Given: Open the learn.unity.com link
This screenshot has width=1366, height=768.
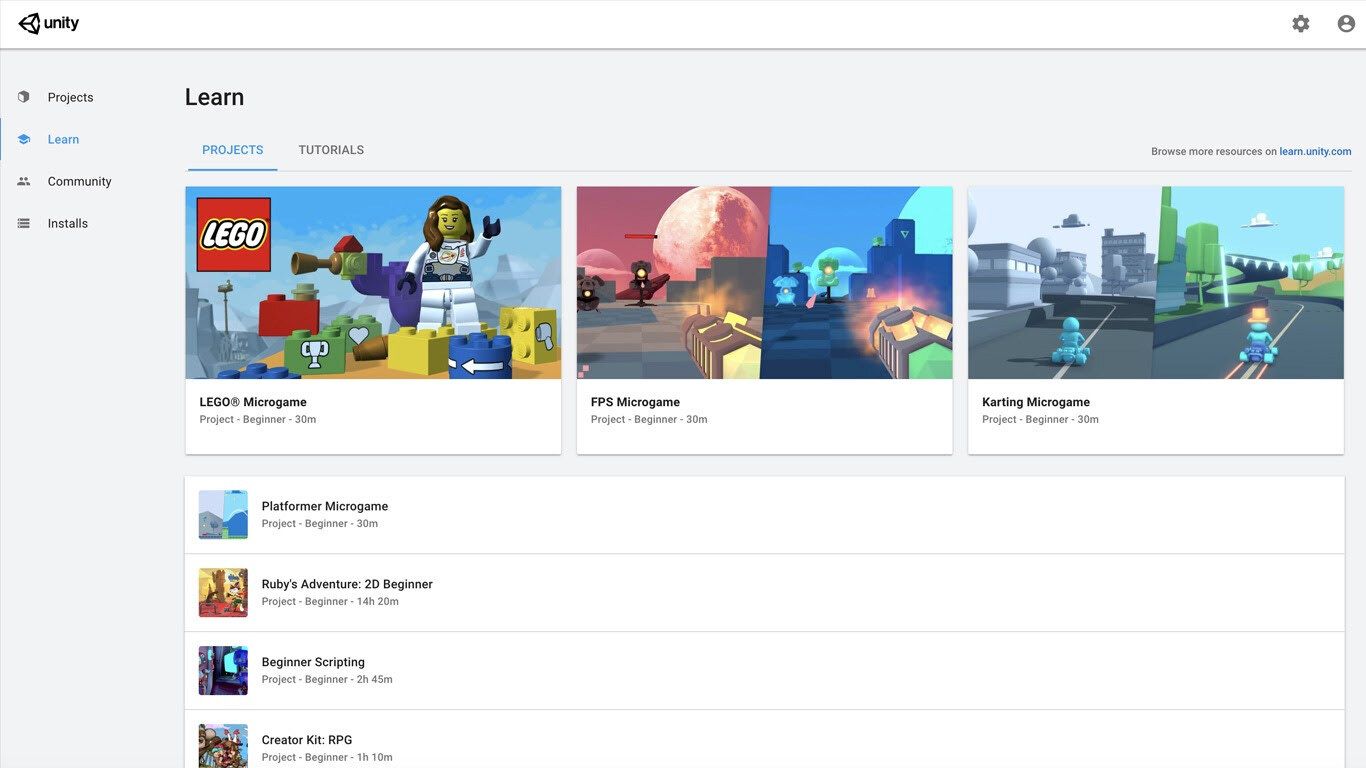Looking at the screenshot, I should pyautogui.click(x=1315, y=152).
